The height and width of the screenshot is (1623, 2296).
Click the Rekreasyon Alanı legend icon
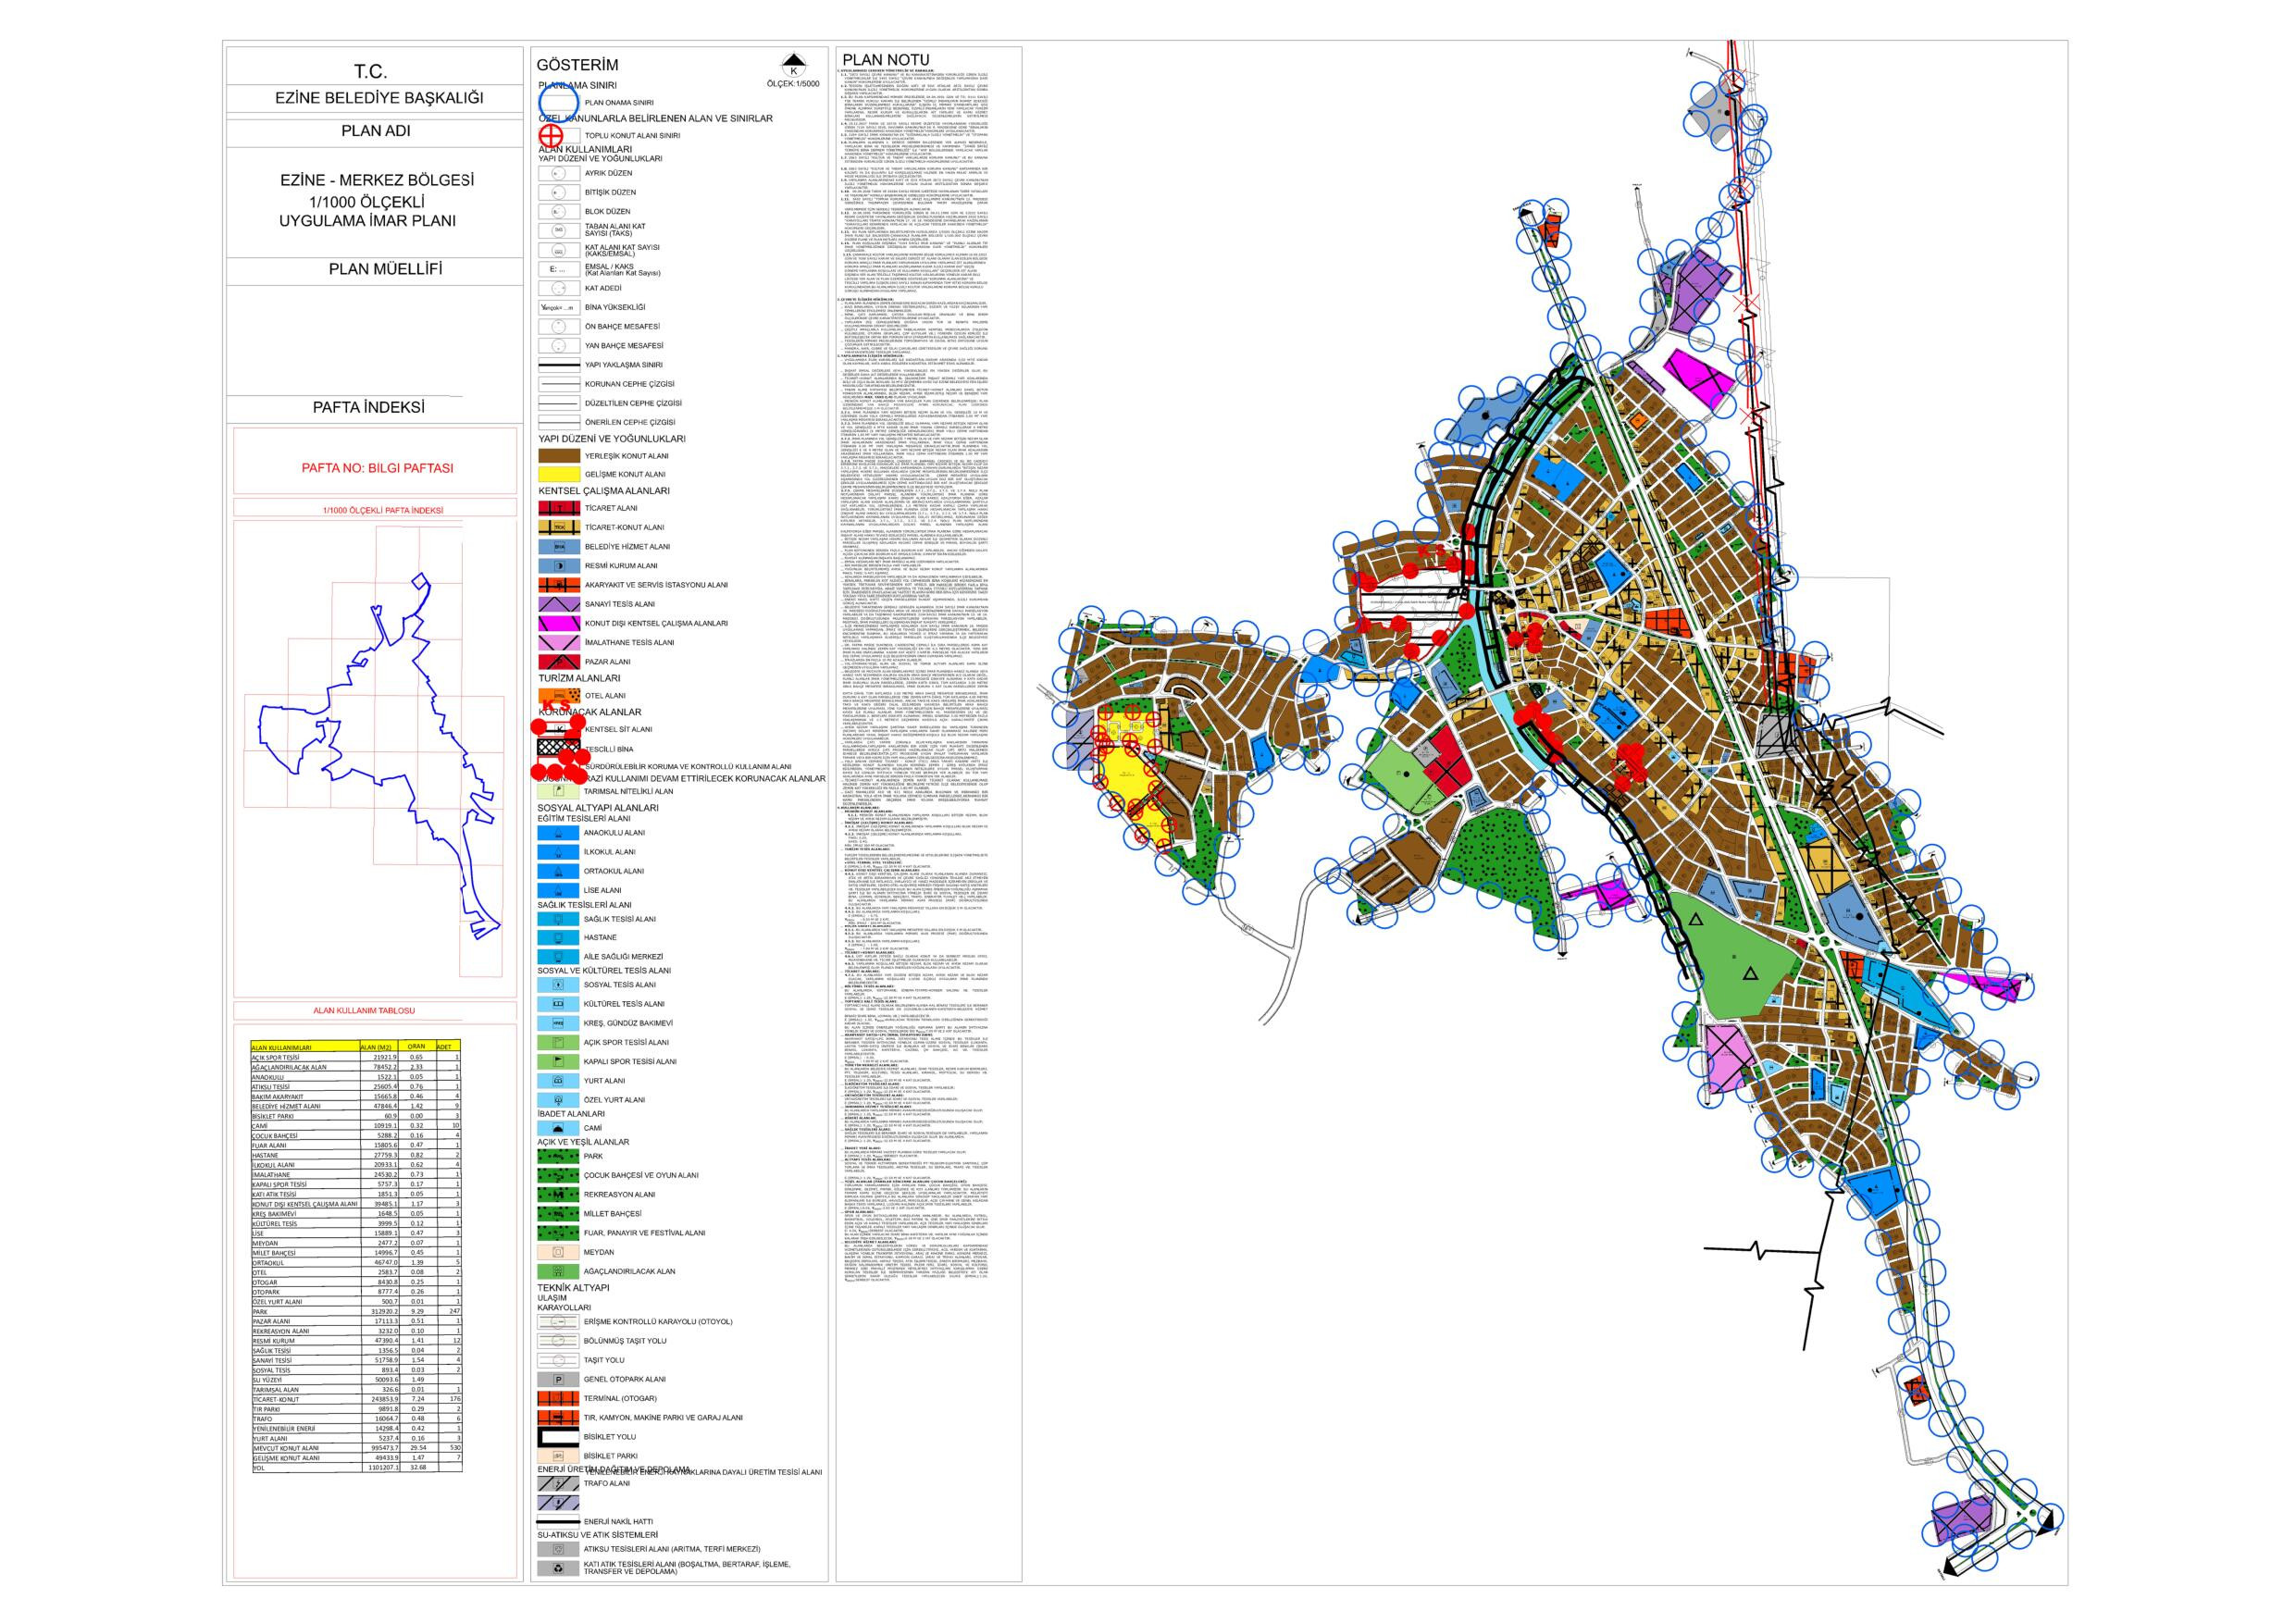pos(558,1195)
